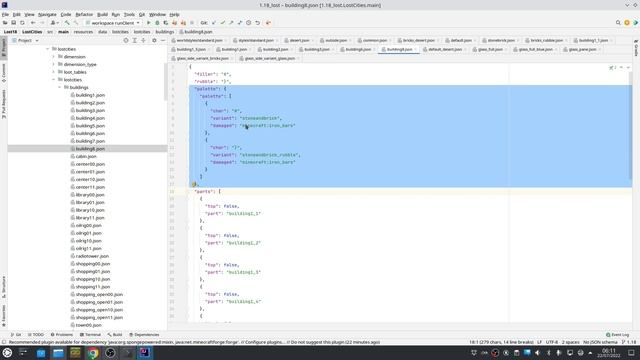Navigate Forward with the right arrow icon

42,23
